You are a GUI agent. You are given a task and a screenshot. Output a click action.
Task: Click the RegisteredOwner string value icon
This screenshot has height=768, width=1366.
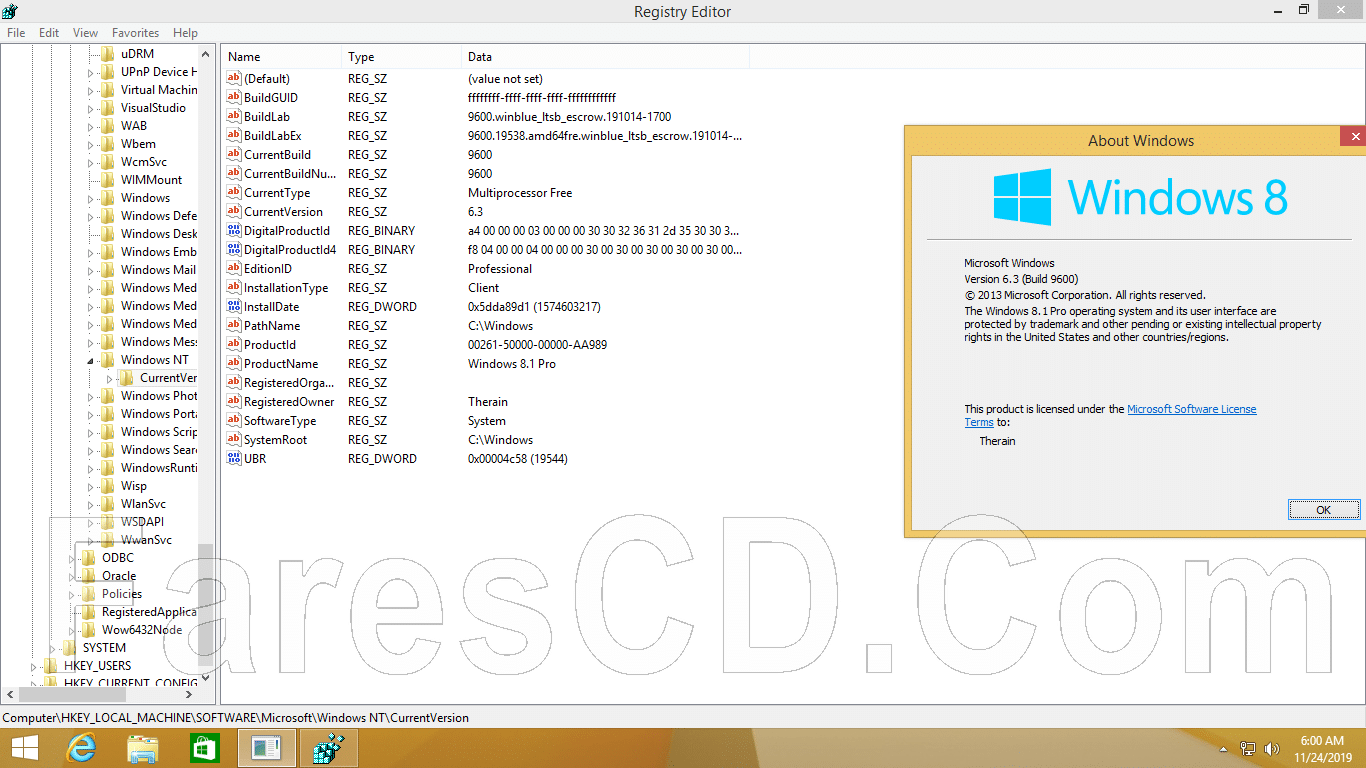[x=234, y=402]
